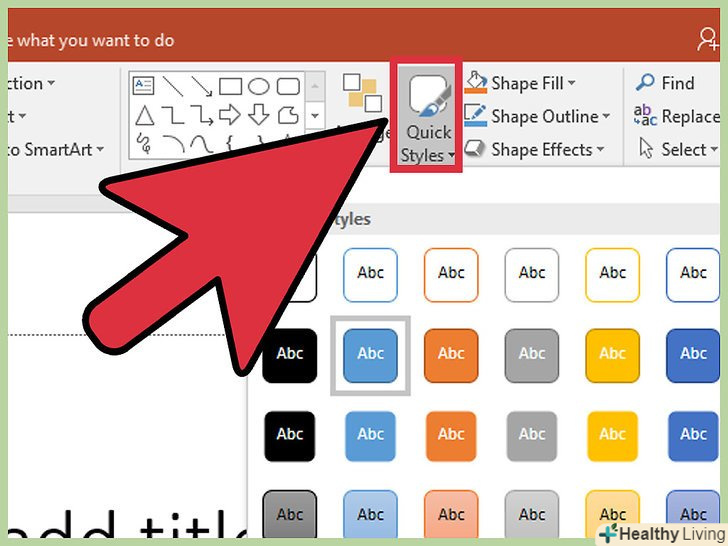This screenshot has height=546, width=728.
Task: Select the Text Box shape
Action: point(143,86)
